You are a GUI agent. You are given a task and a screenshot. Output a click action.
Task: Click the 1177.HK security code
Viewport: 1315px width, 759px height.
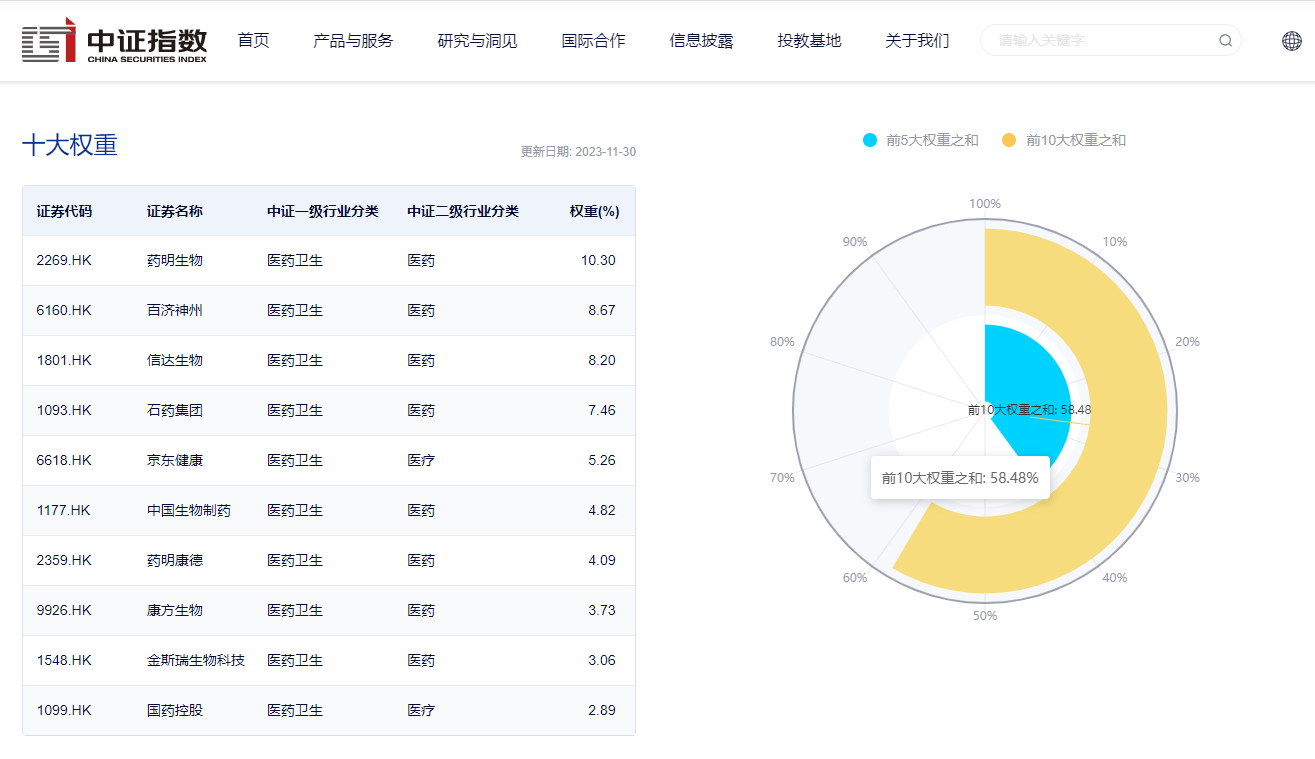point(63,510)
